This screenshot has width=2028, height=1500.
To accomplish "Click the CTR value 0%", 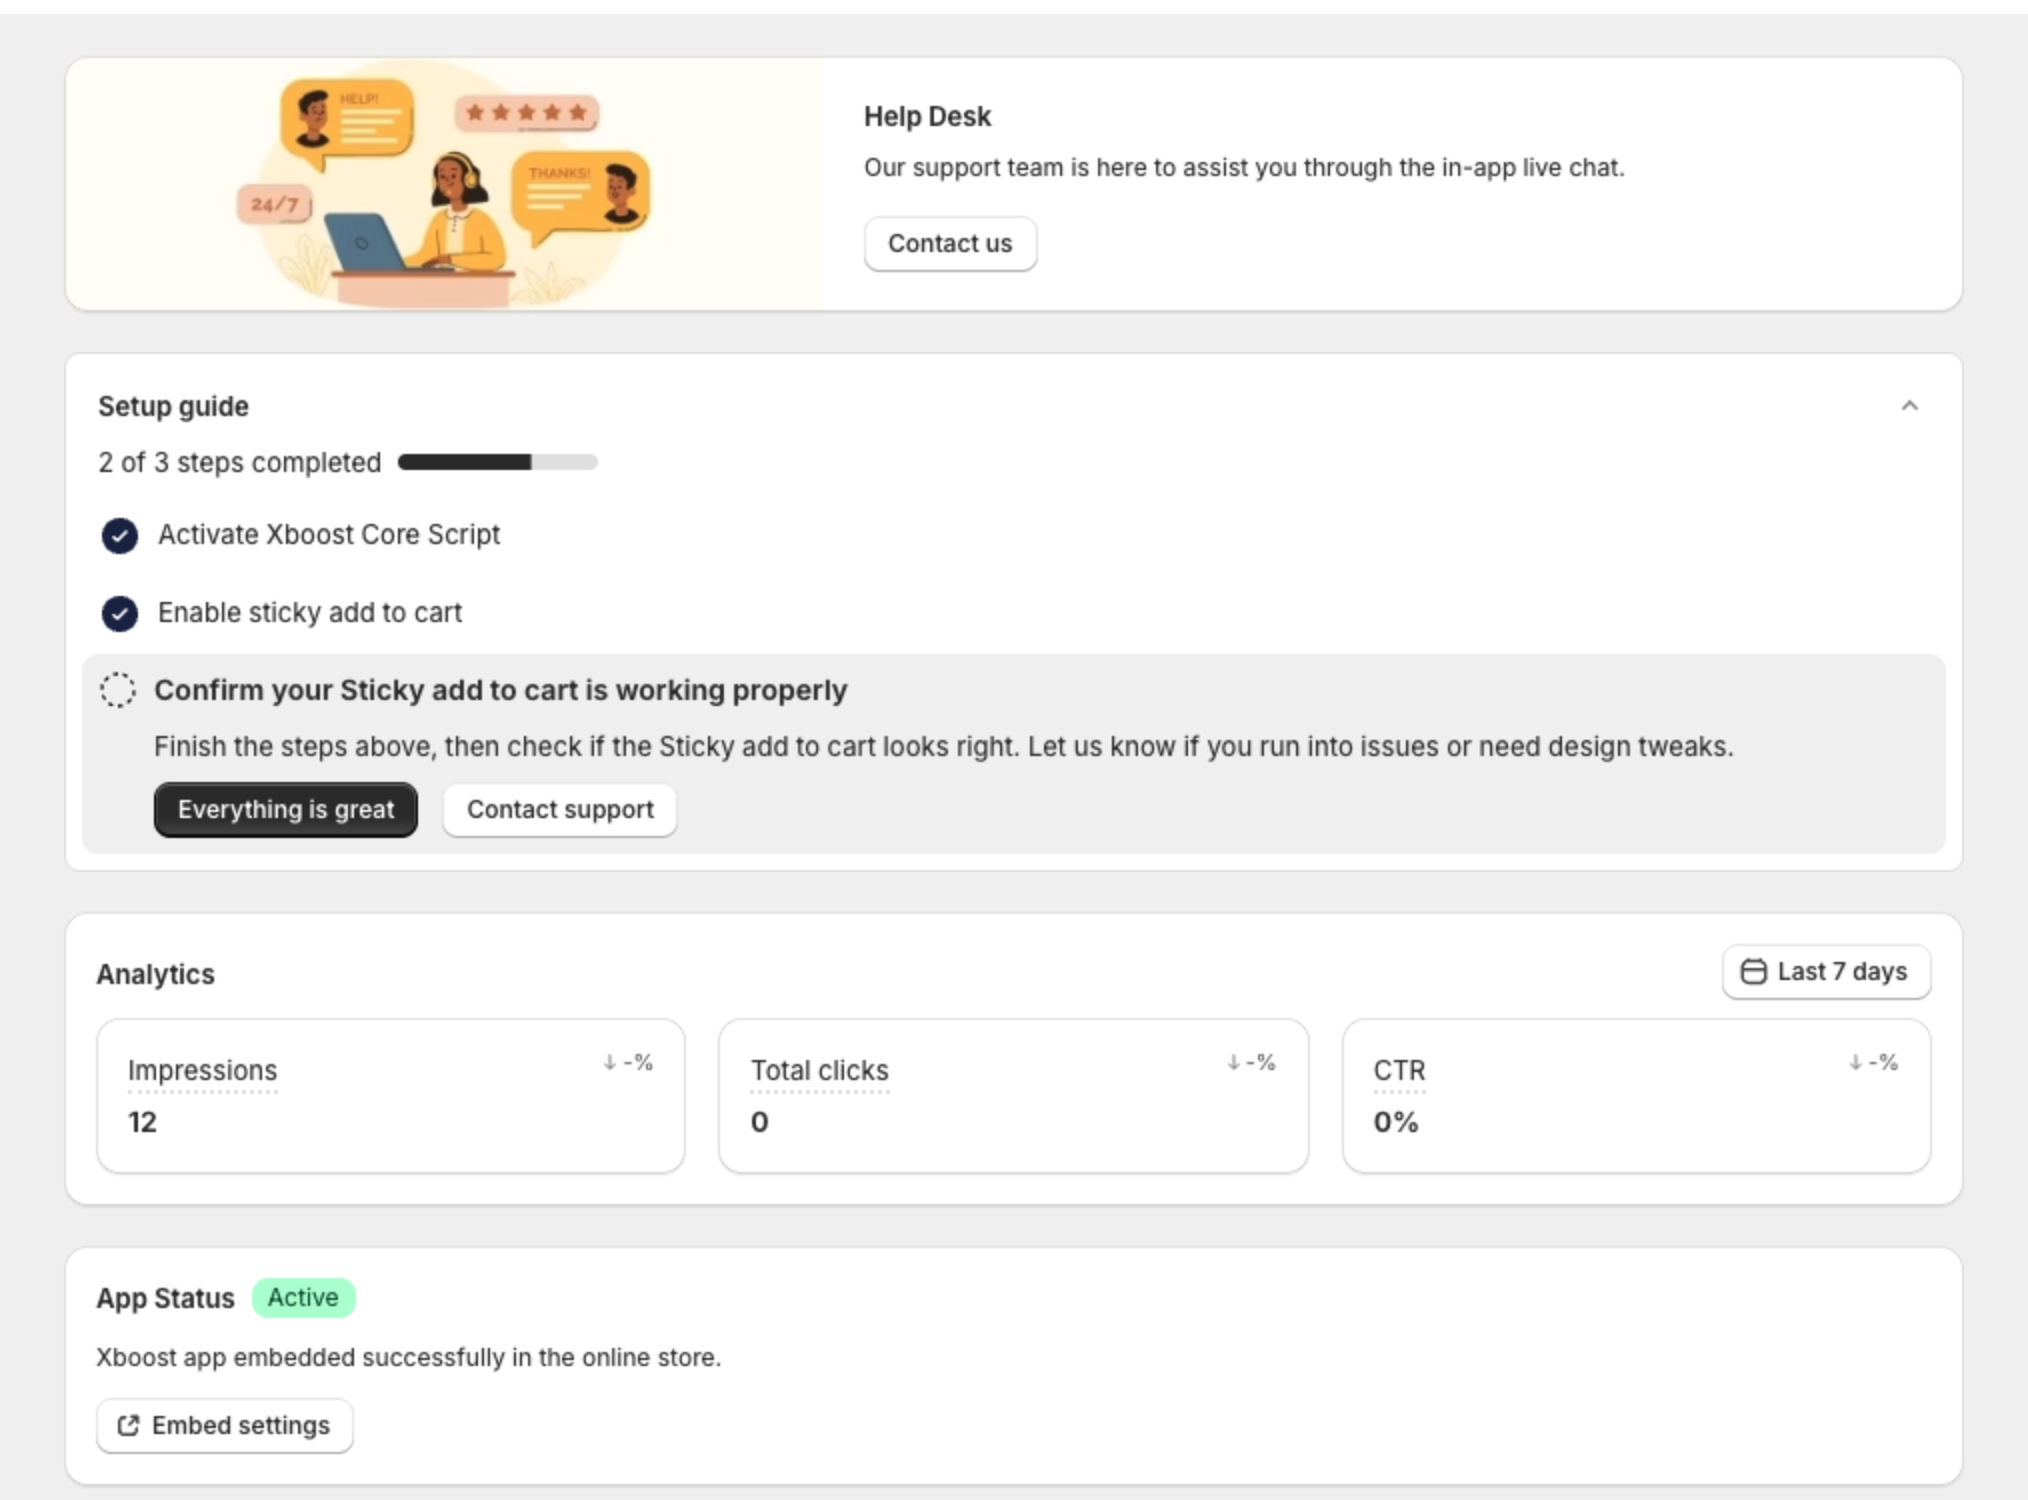I will [x=1396, y=1122].
